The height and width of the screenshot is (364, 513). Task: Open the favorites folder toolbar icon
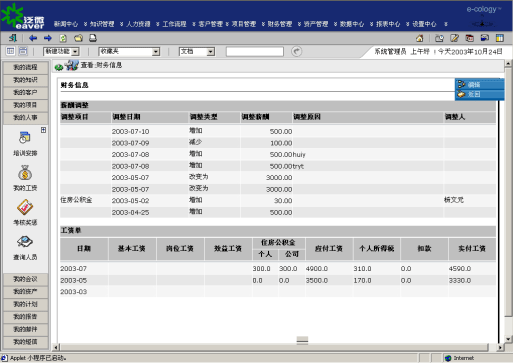(78, 38)
